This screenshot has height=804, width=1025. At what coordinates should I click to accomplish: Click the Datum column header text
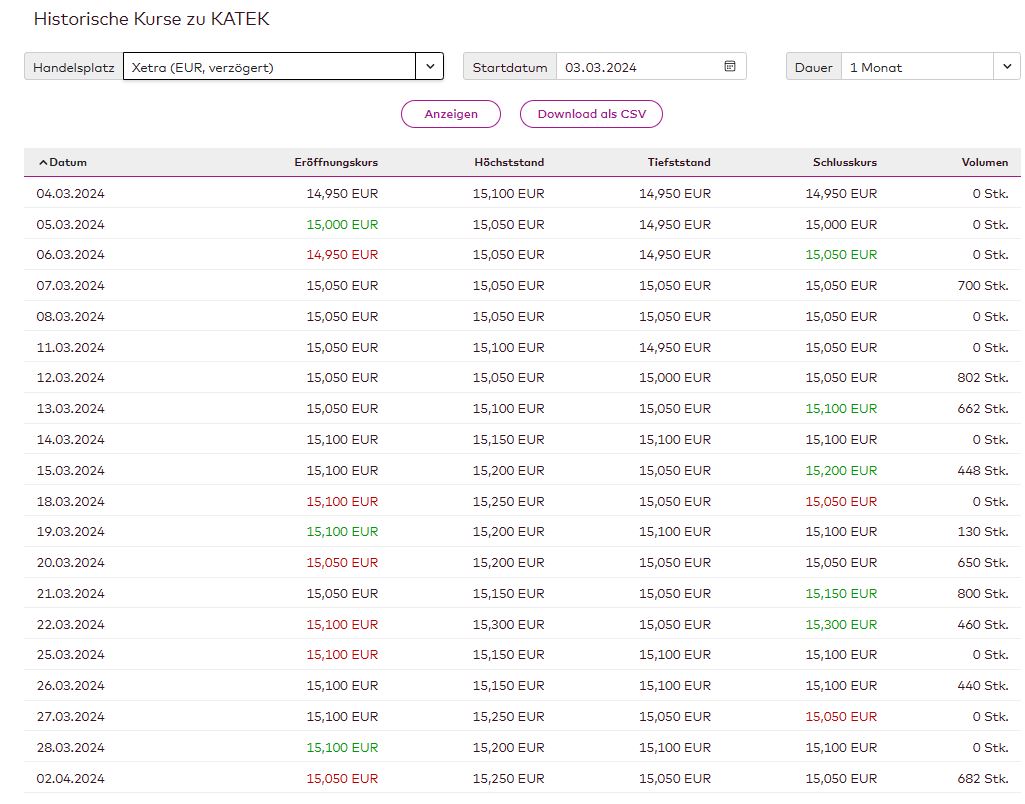pos(68,163)
